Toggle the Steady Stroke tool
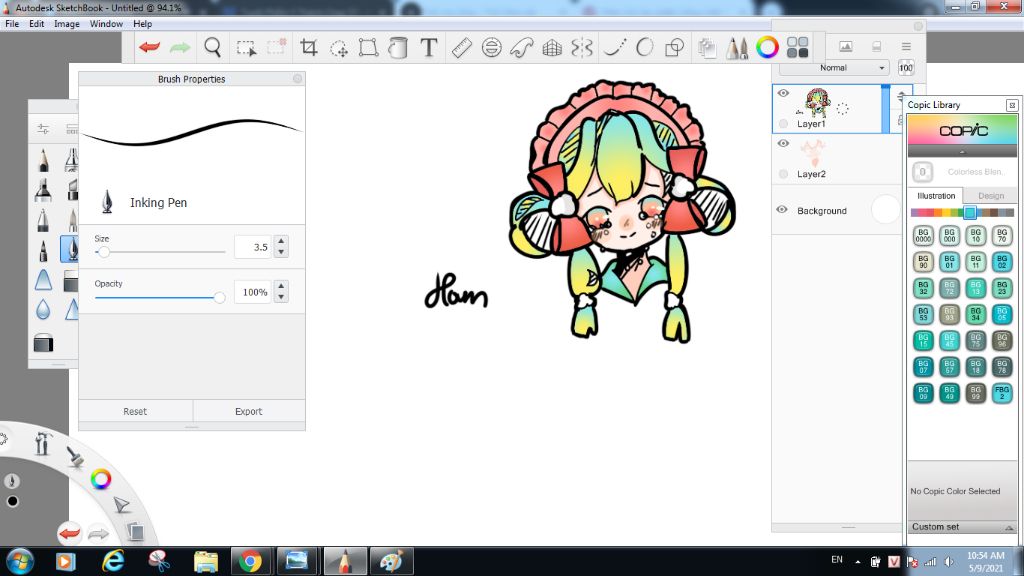The width and height of the screenshot is (1024, 576). (614, 47)
